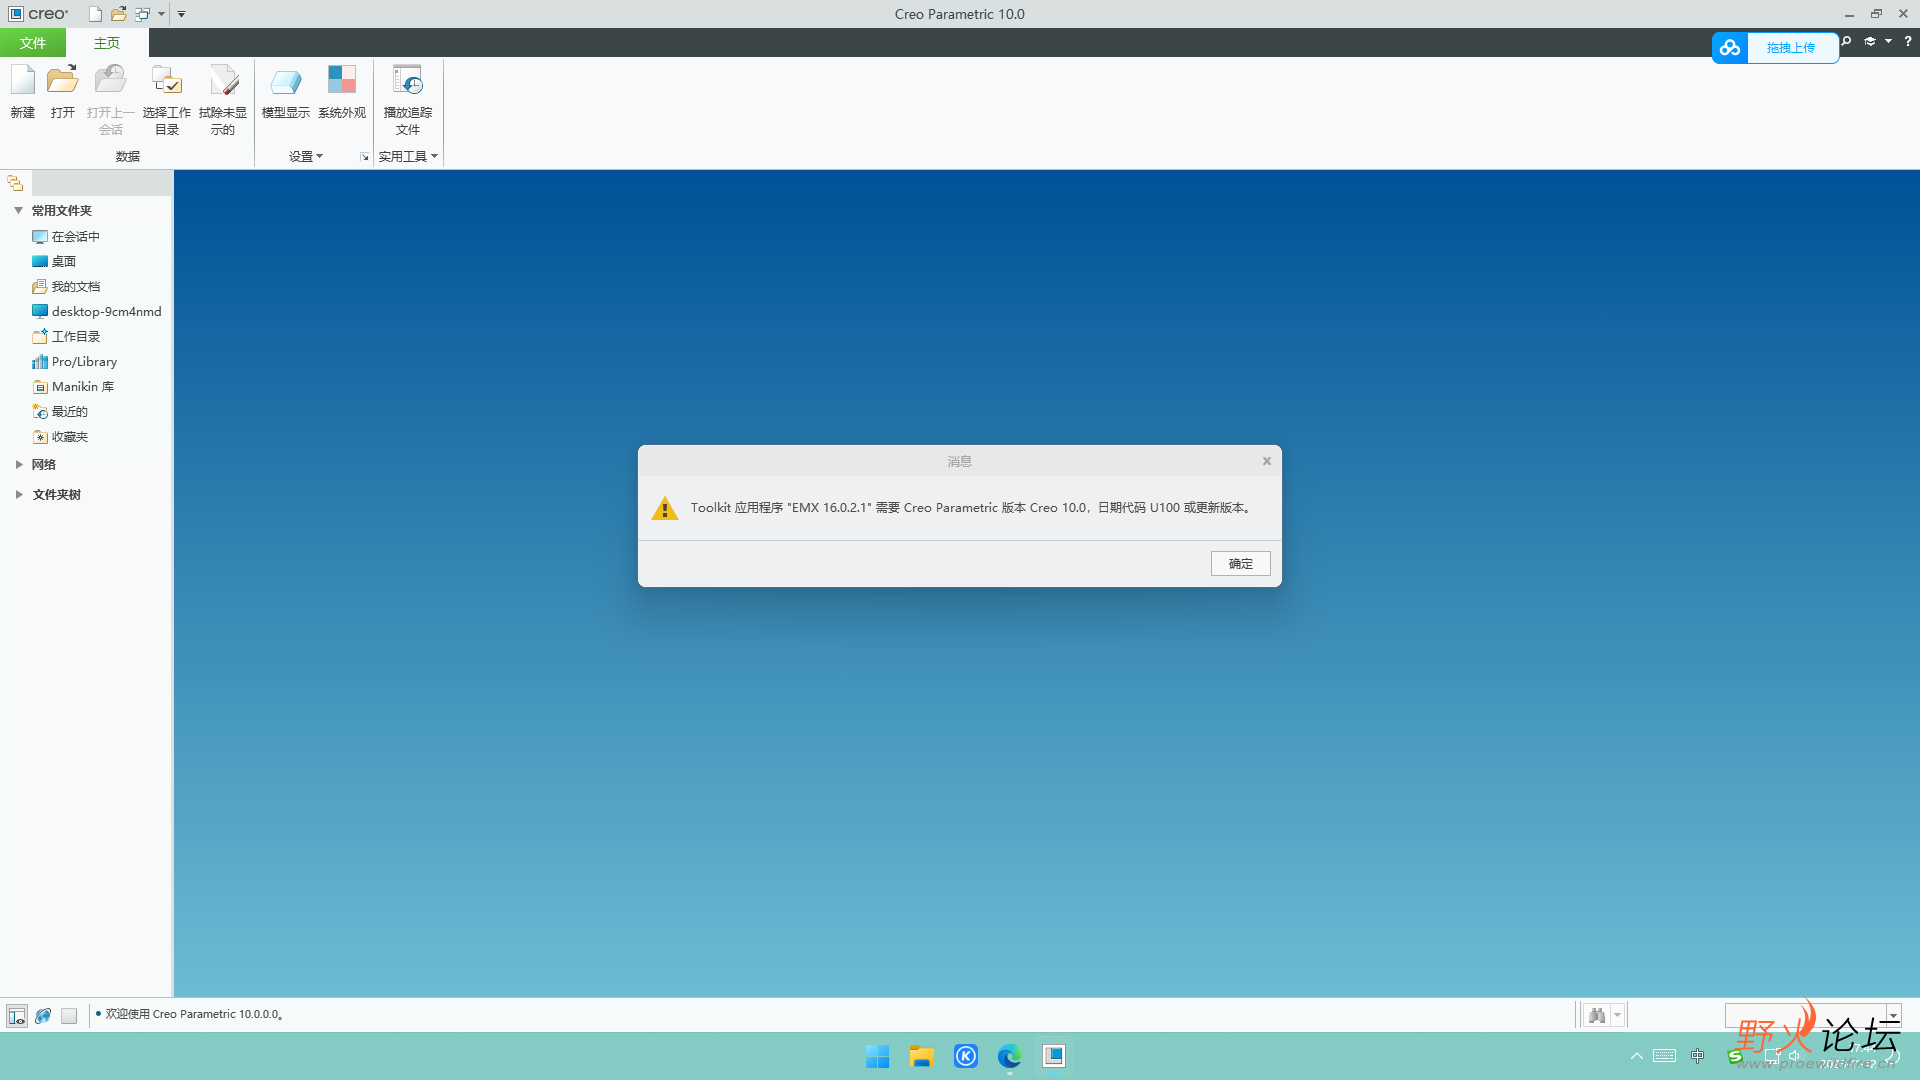Screen dimensions: 1920x1080
Task: Open the window switch dropdown arrow
Action: coord(161,14)
